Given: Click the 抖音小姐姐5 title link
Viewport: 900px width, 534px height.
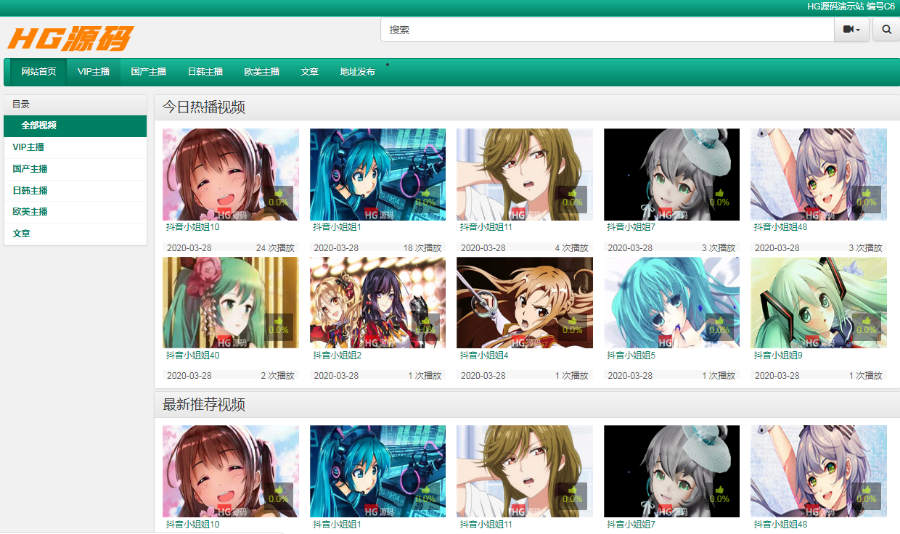Looking at the screenshot, I should 631,355.
